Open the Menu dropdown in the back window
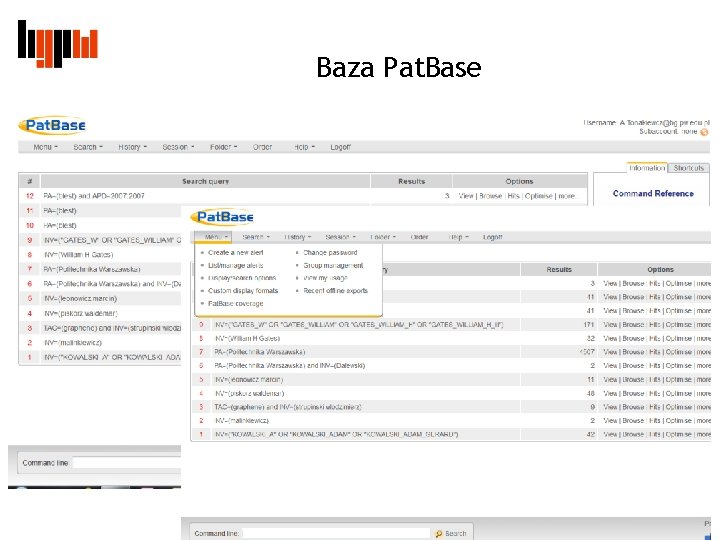 click(45, 147)
